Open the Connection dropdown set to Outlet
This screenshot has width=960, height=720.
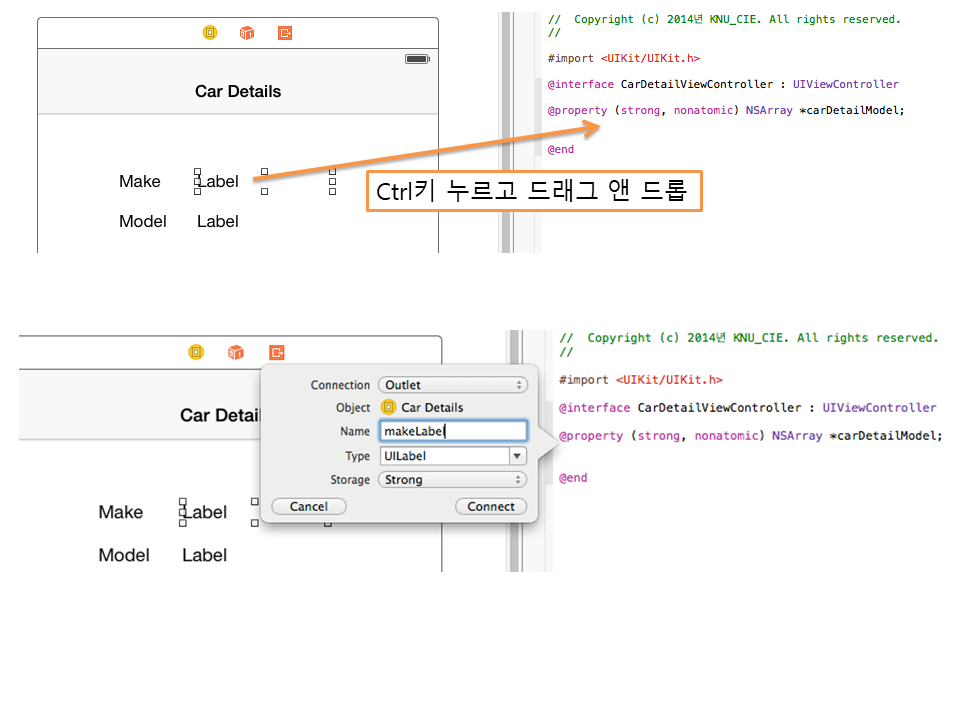(452, 385)
